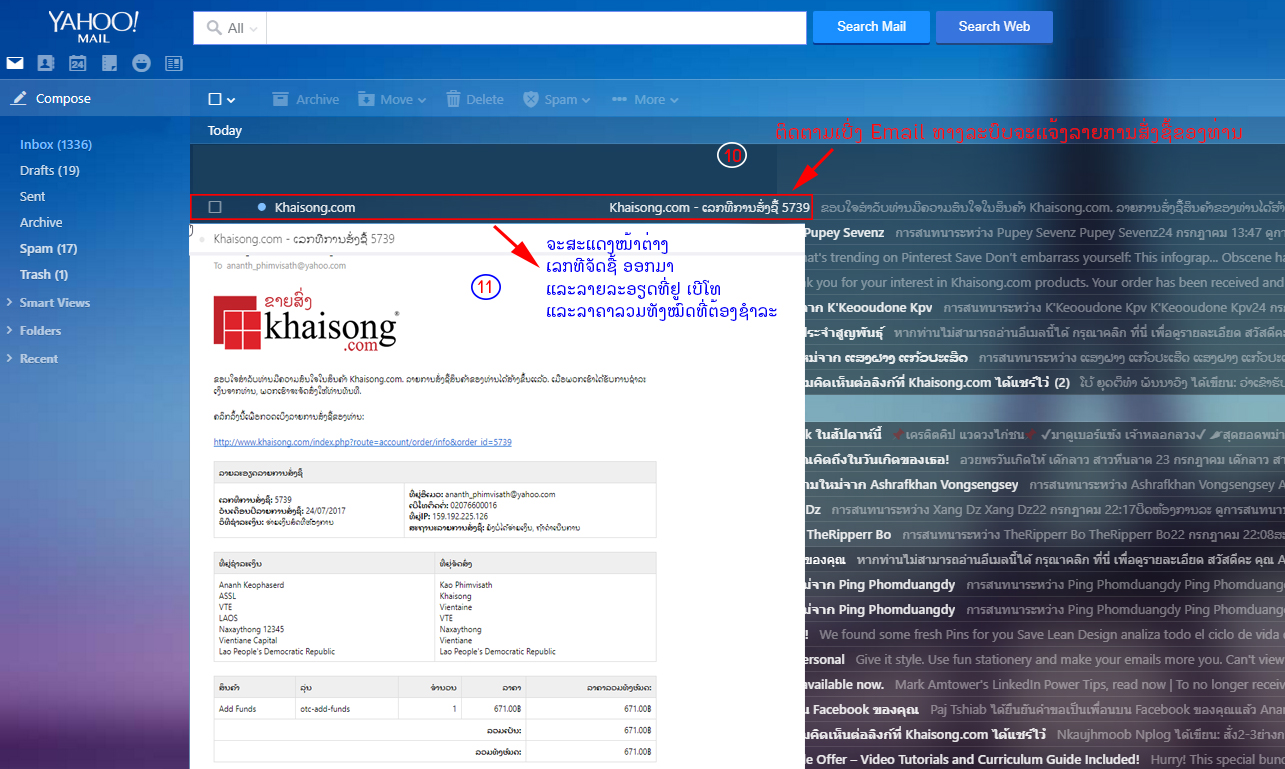Image resolution: width=1285 pixels, height=769 pixels.
Task: Click the Delete trash icon
Action: [x=454, y=99]
